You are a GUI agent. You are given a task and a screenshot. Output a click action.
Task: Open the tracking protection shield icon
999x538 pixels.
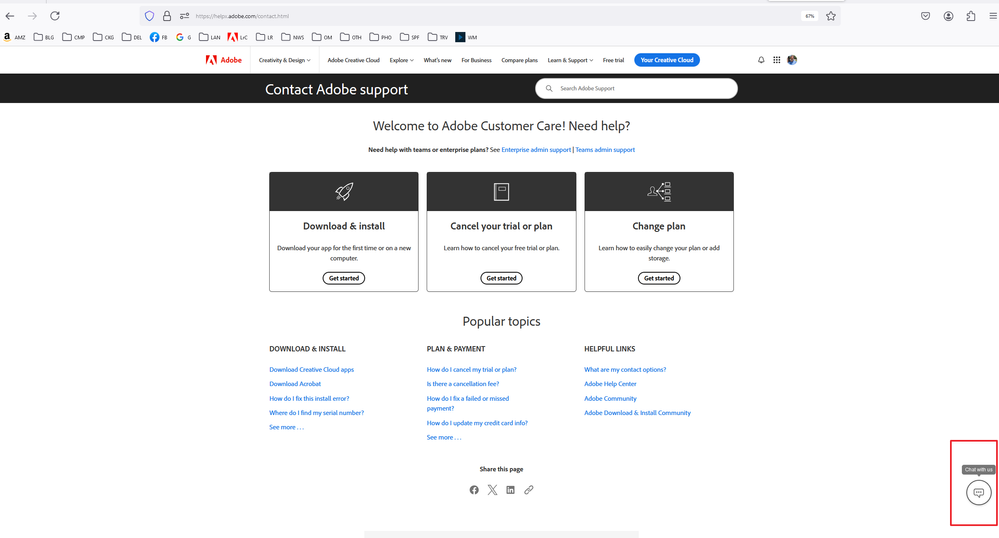pyautogui.click(x=150, y=16)
